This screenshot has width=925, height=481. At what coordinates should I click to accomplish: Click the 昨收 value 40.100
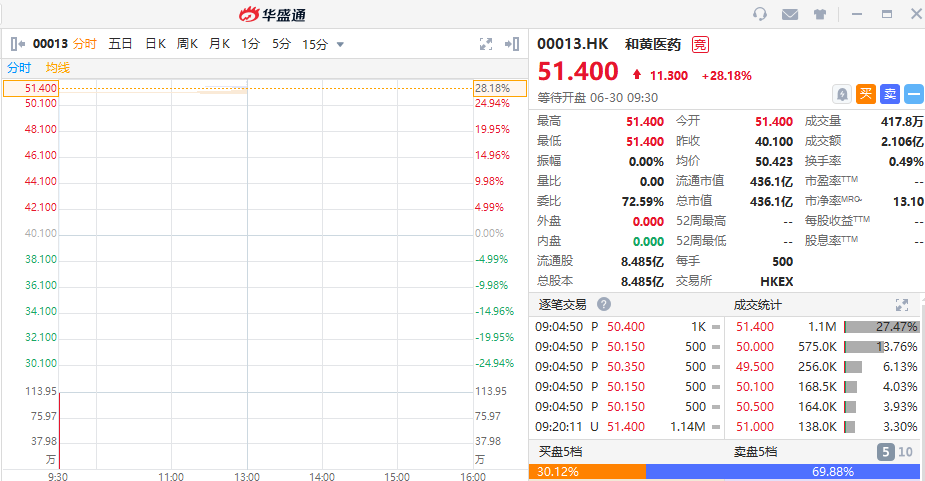point(774,142)
